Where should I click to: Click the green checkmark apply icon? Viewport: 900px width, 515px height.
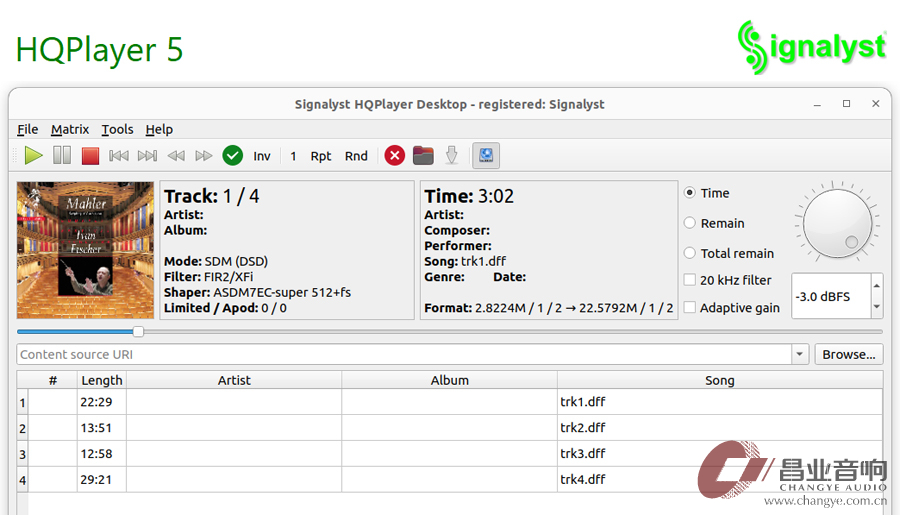point(232,156)
